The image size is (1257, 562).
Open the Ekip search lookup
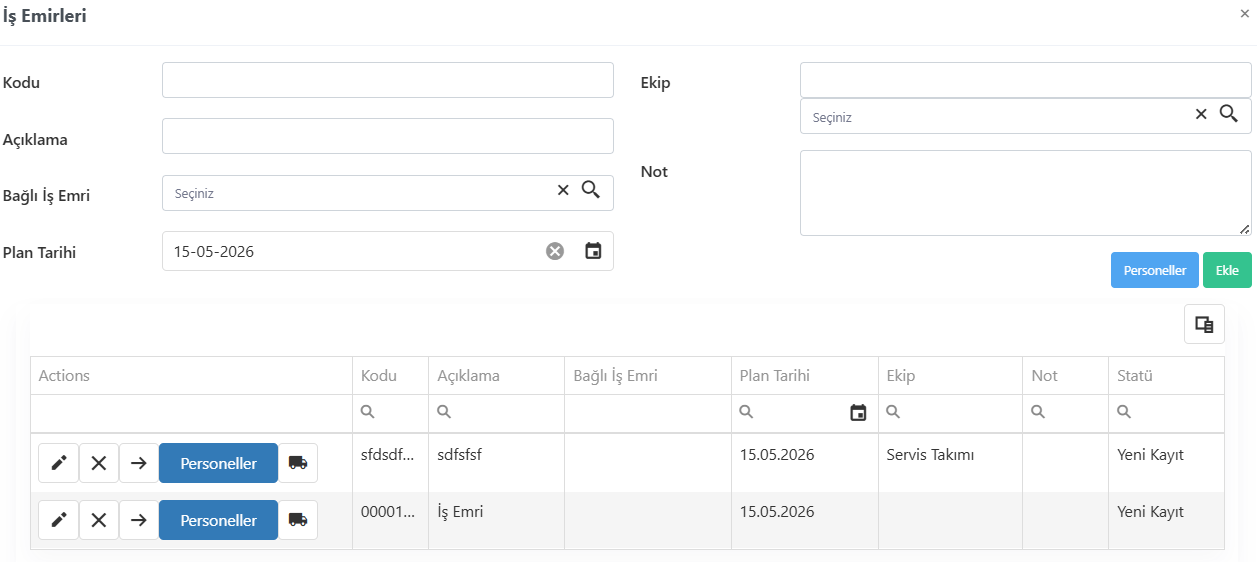(1229, 113)
